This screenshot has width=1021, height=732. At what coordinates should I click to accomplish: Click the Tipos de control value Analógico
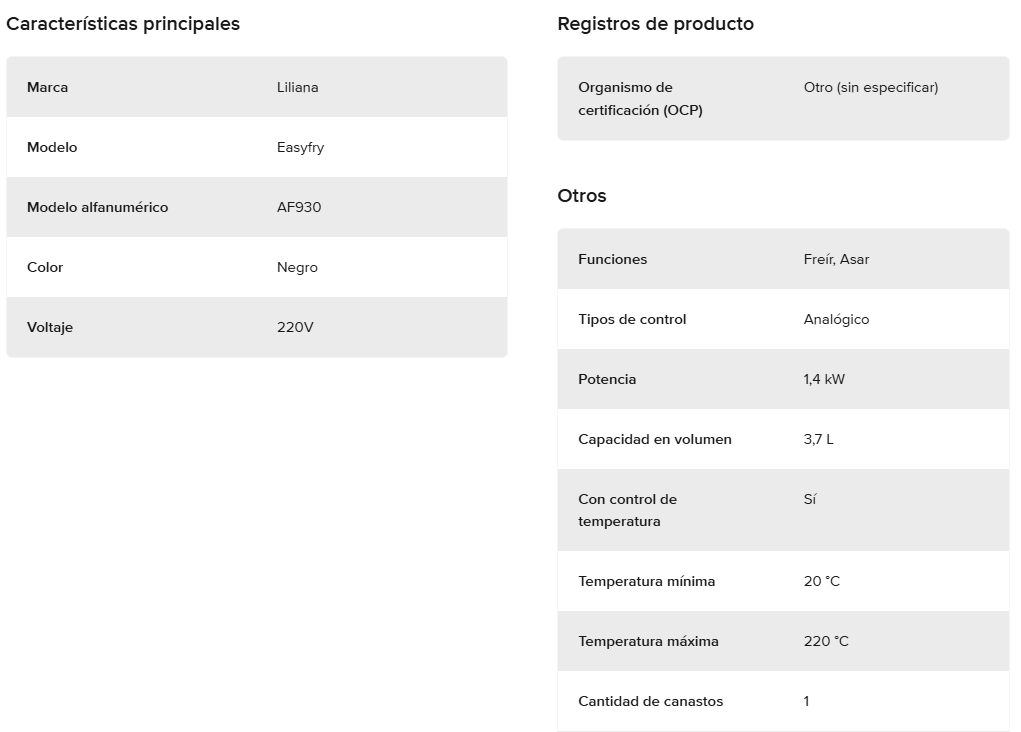[x=836, y=319]
